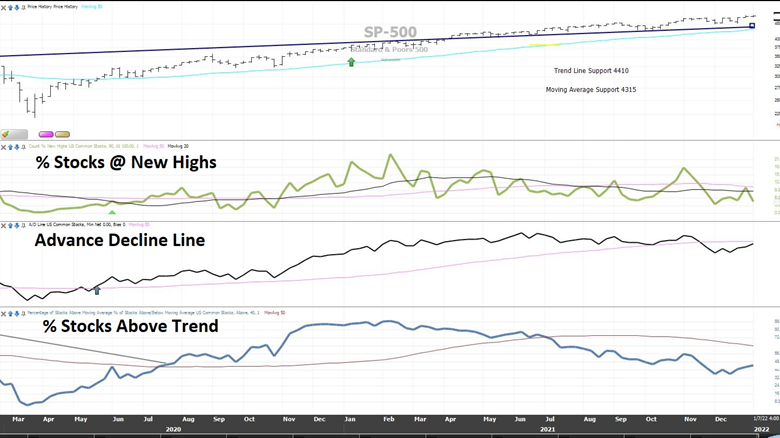Click small green triangle marker in New Highs pane
The width and height of the screenshot is (780, 438).
click(112, 212)
